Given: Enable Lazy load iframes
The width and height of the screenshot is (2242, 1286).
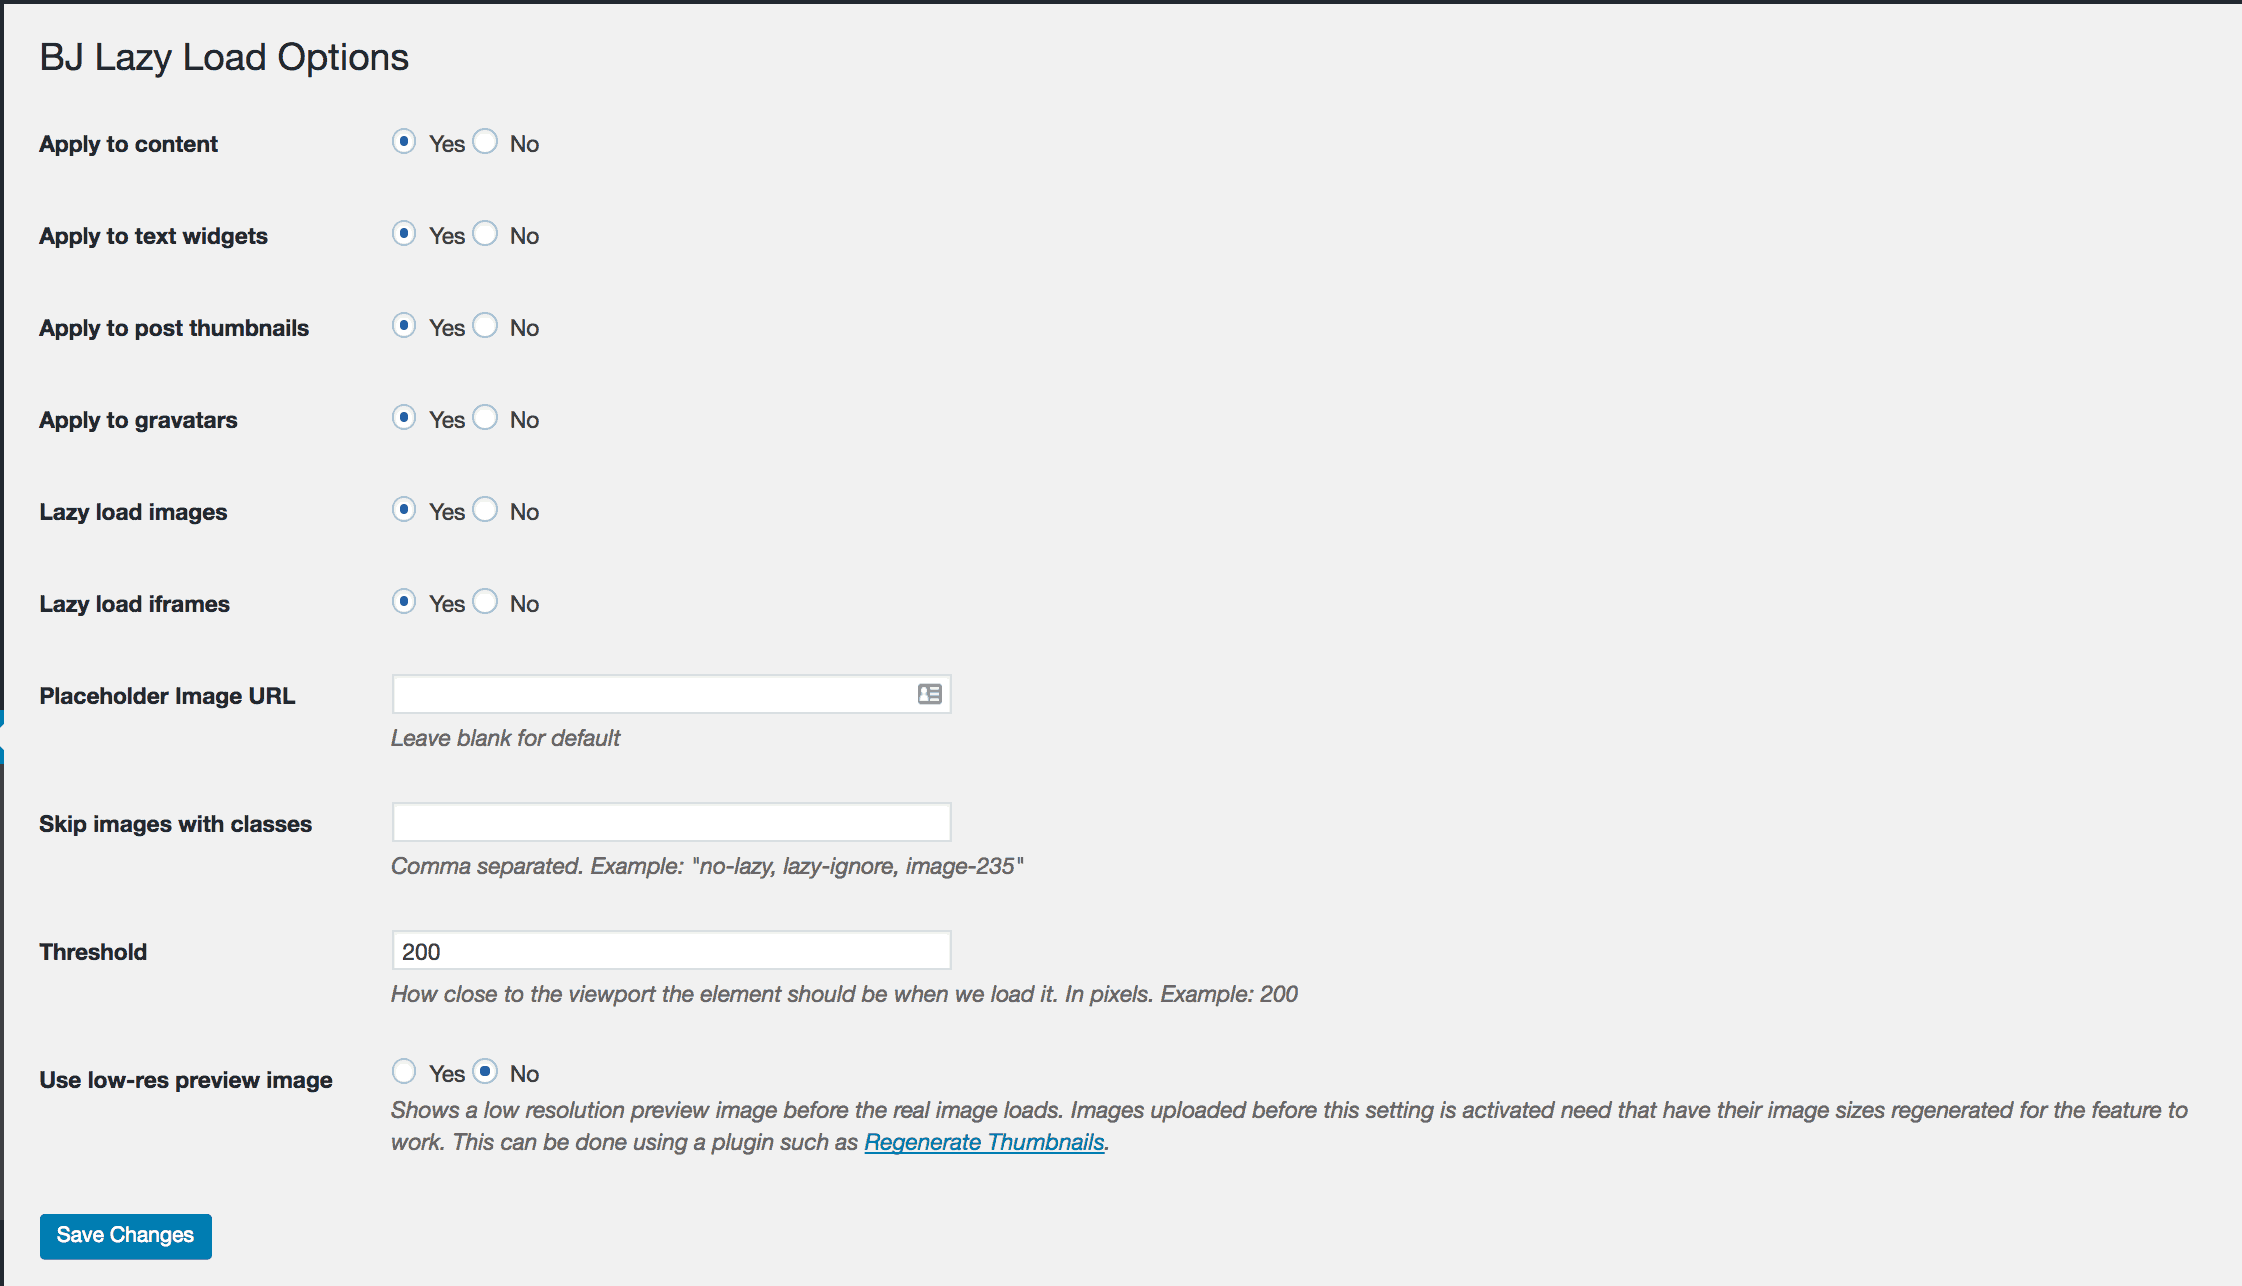Looking at the screenshot, I should (x=404, y=601).
